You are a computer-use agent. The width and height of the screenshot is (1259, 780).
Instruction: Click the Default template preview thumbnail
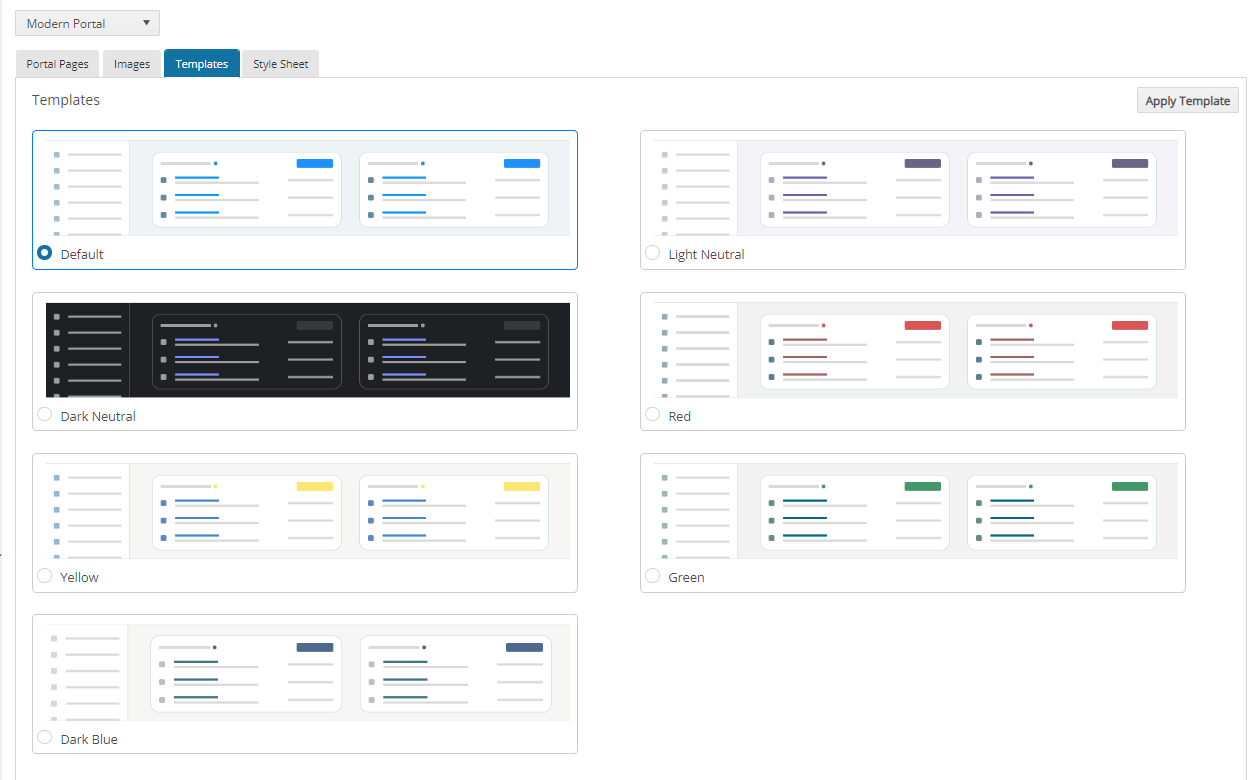[x=308, y=188]
